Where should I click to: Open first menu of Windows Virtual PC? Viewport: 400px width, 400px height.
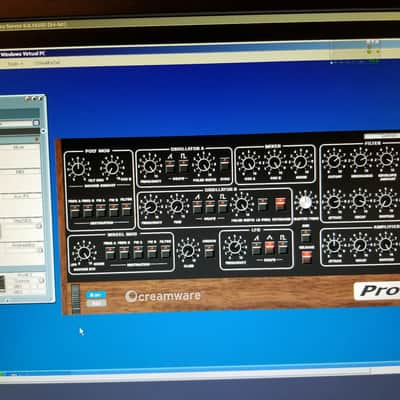15,63
